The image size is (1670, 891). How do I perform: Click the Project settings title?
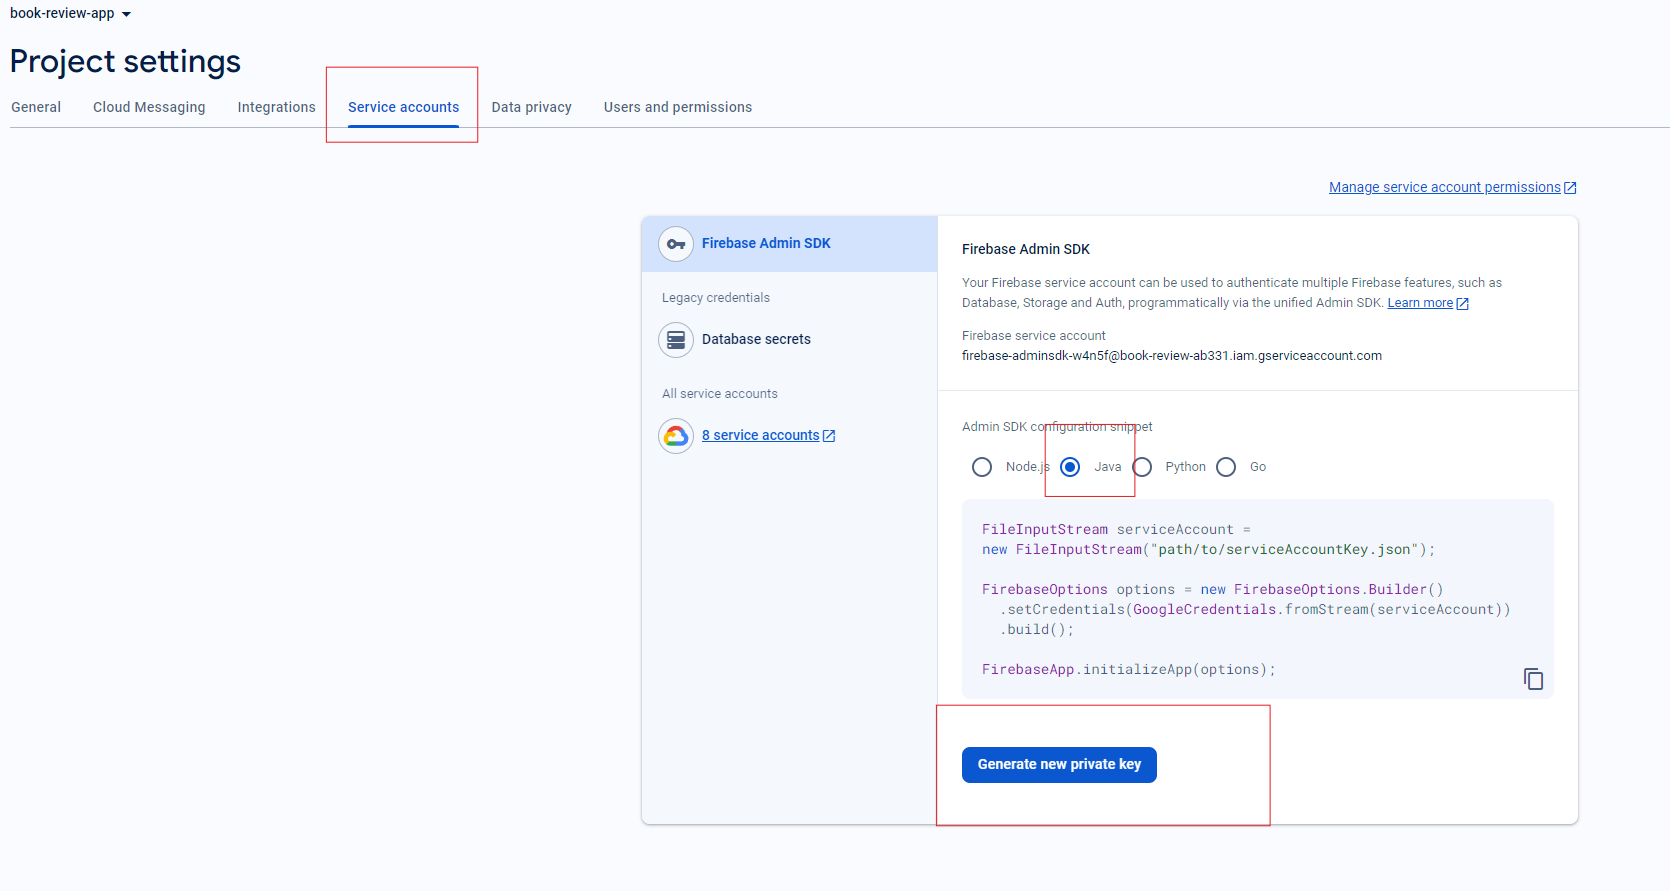click(x=125, y=62)
